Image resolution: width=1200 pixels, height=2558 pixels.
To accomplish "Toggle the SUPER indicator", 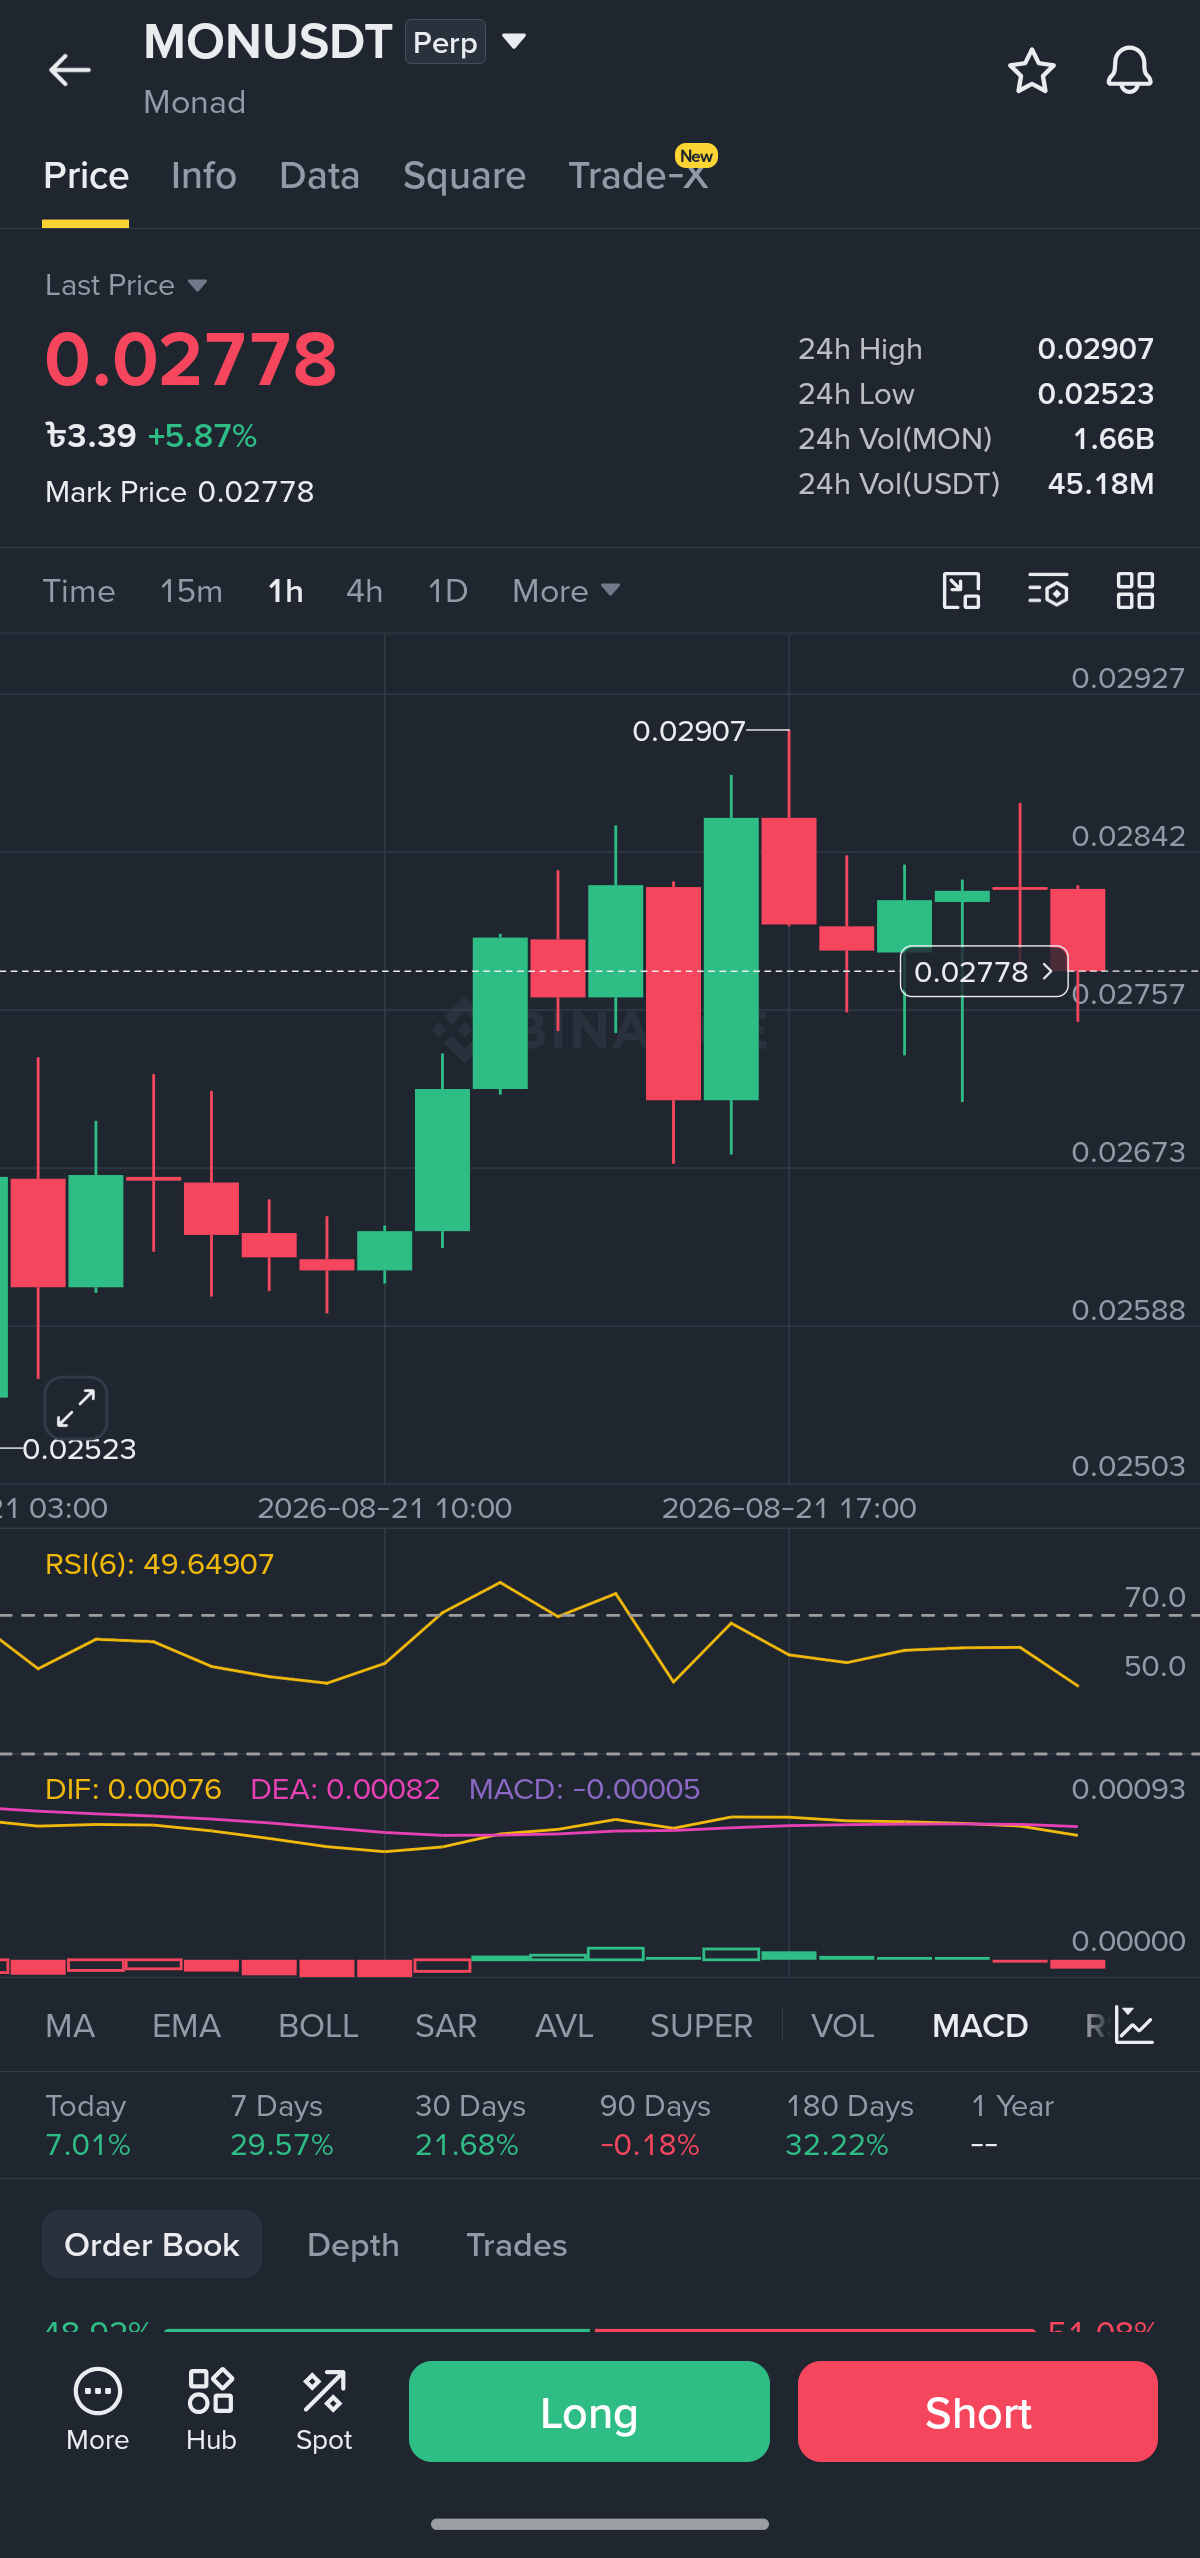I will click(701, 2026).
